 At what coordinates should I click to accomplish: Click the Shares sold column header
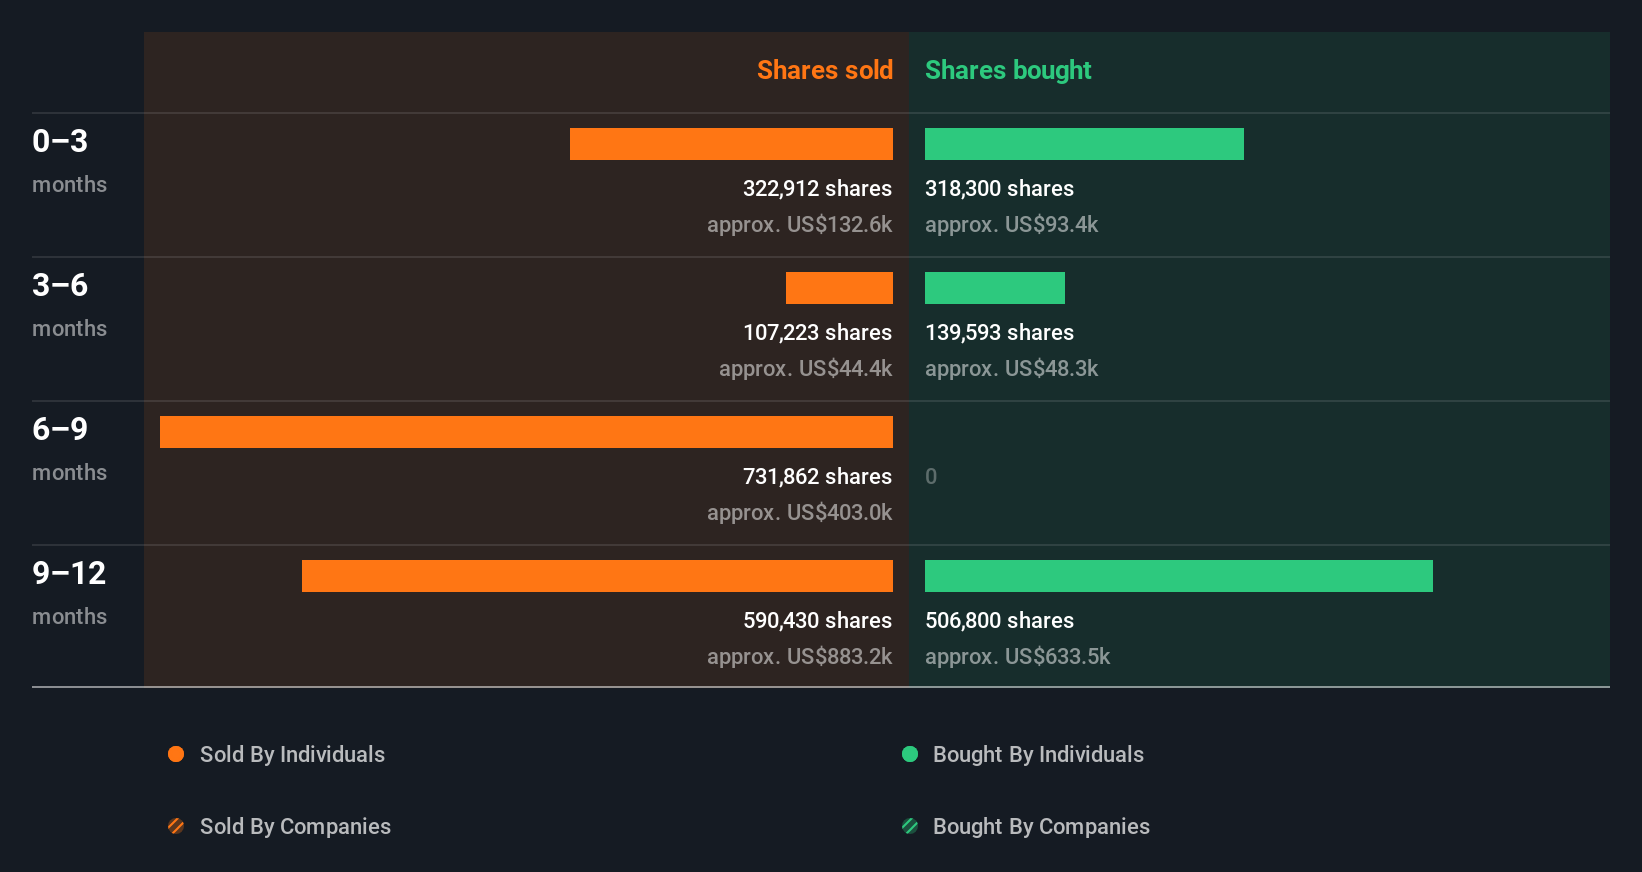click(x=825, y=70)
